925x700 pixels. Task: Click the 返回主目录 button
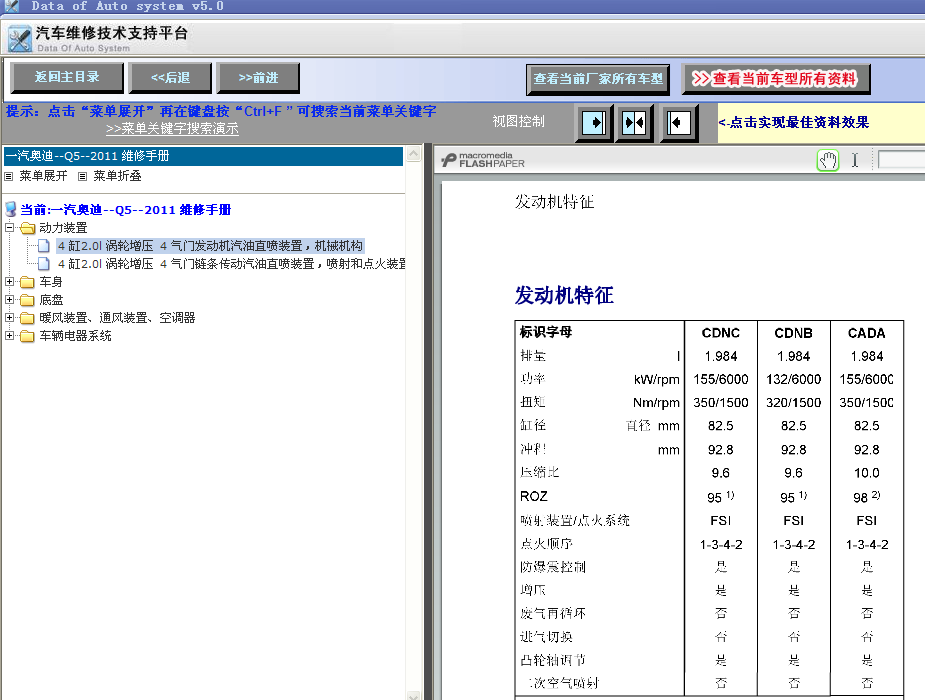point(67,78)
